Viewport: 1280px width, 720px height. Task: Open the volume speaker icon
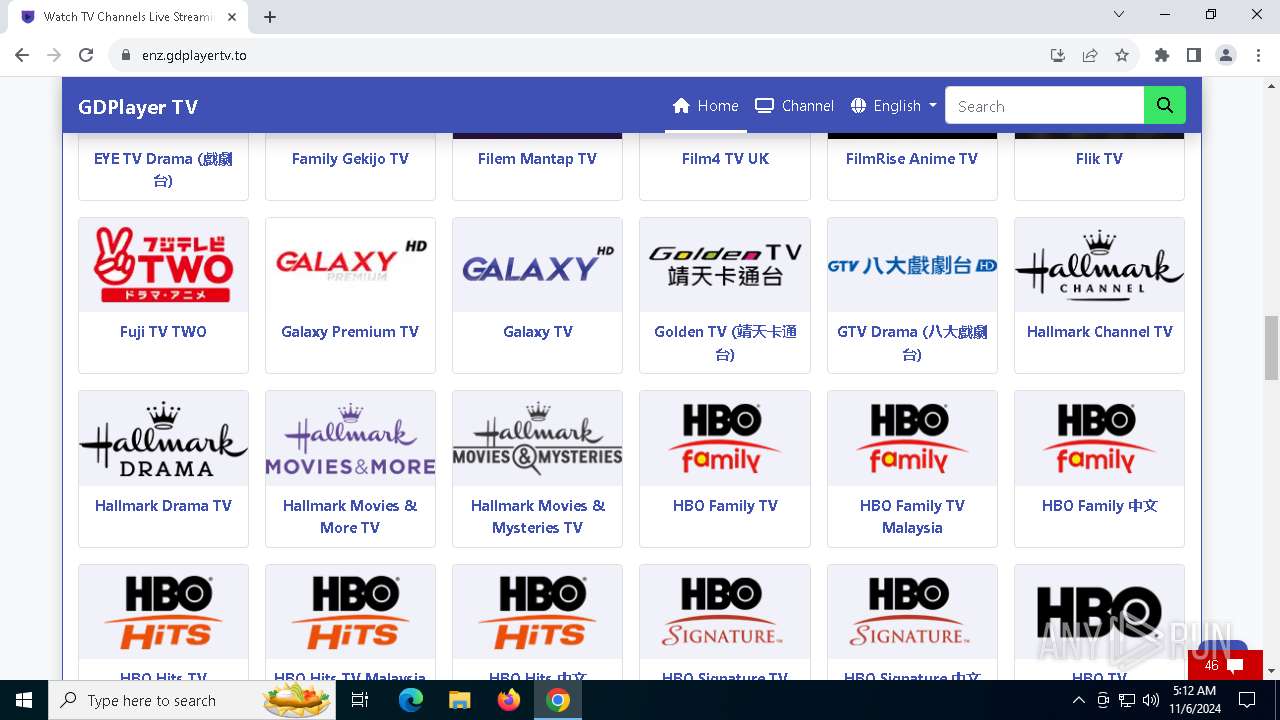[1150, 700]
